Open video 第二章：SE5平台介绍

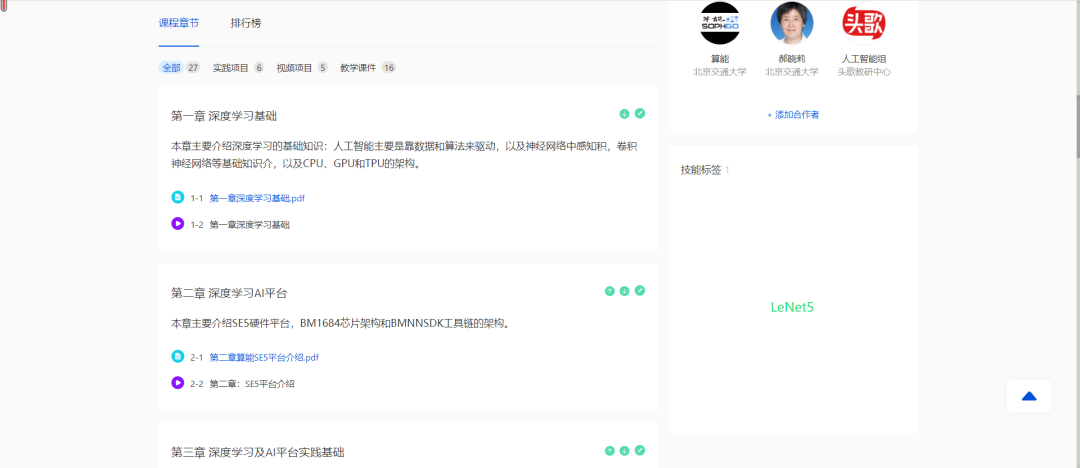coord(252,383)
